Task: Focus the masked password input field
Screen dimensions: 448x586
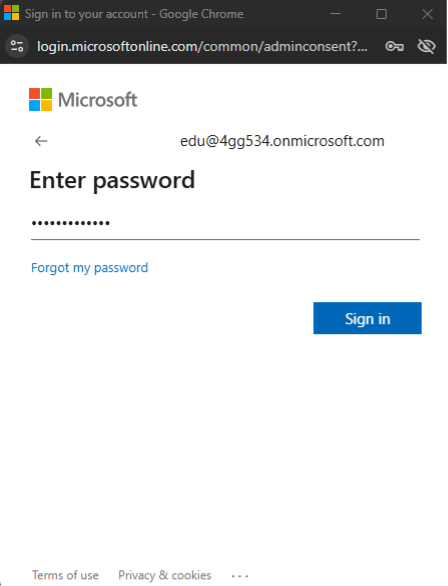Action: click(225, 223)
